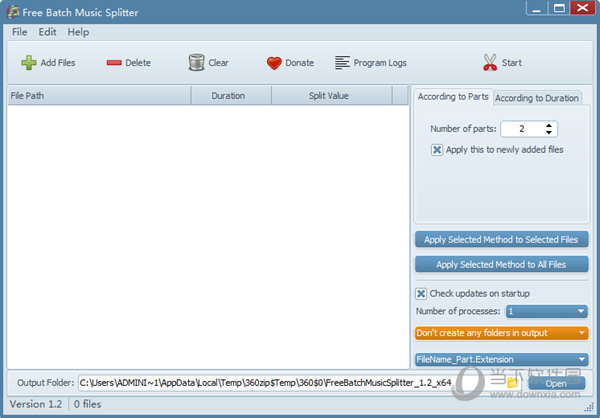Switch to the According to Parts tab
This screenshot has width=600, height=418.
(453, 97)
